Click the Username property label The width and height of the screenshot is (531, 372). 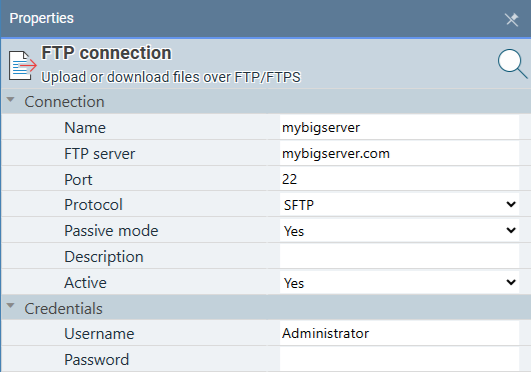(99, 334)
